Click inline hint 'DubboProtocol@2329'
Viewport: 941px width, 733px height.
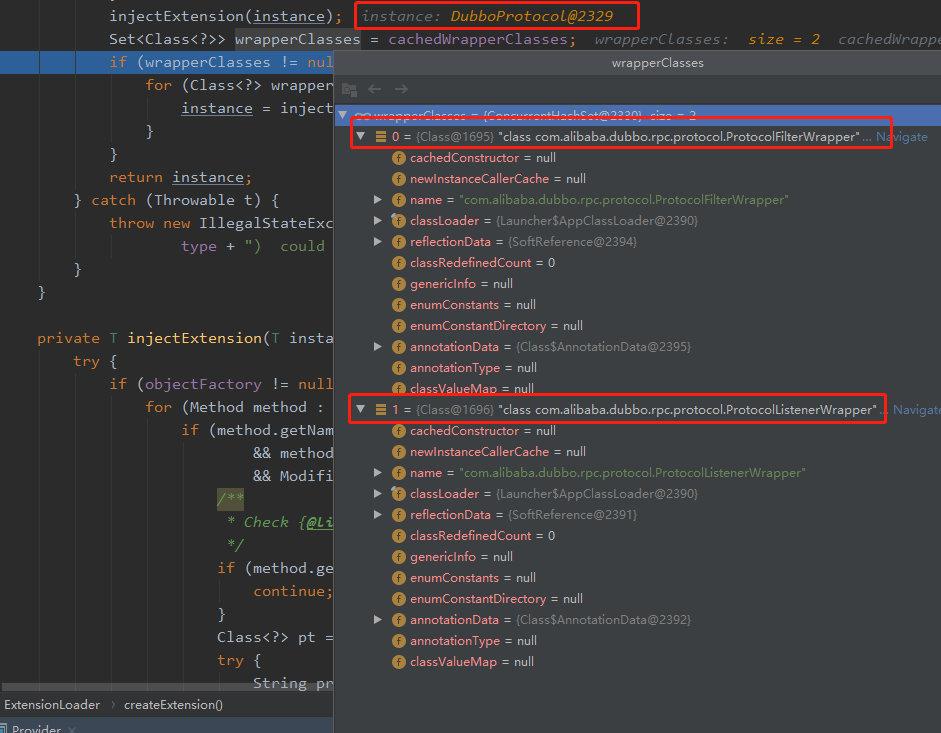[x=532, y=16]
